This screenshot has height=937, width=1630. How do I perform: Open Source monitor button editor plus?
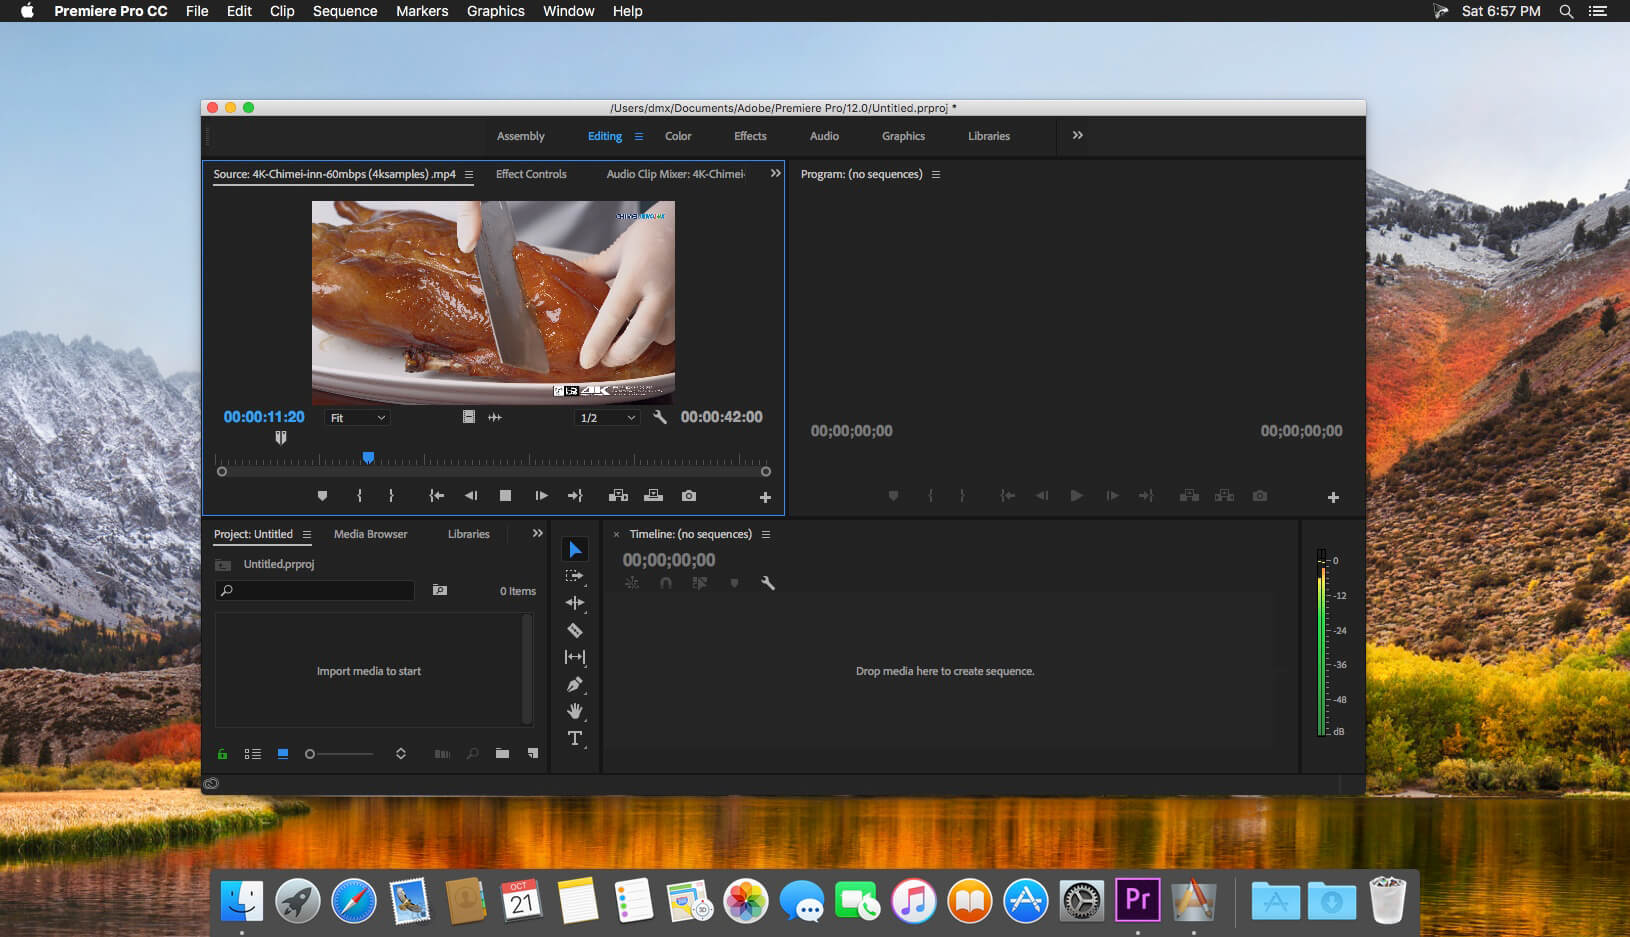(x=765, y=497)
